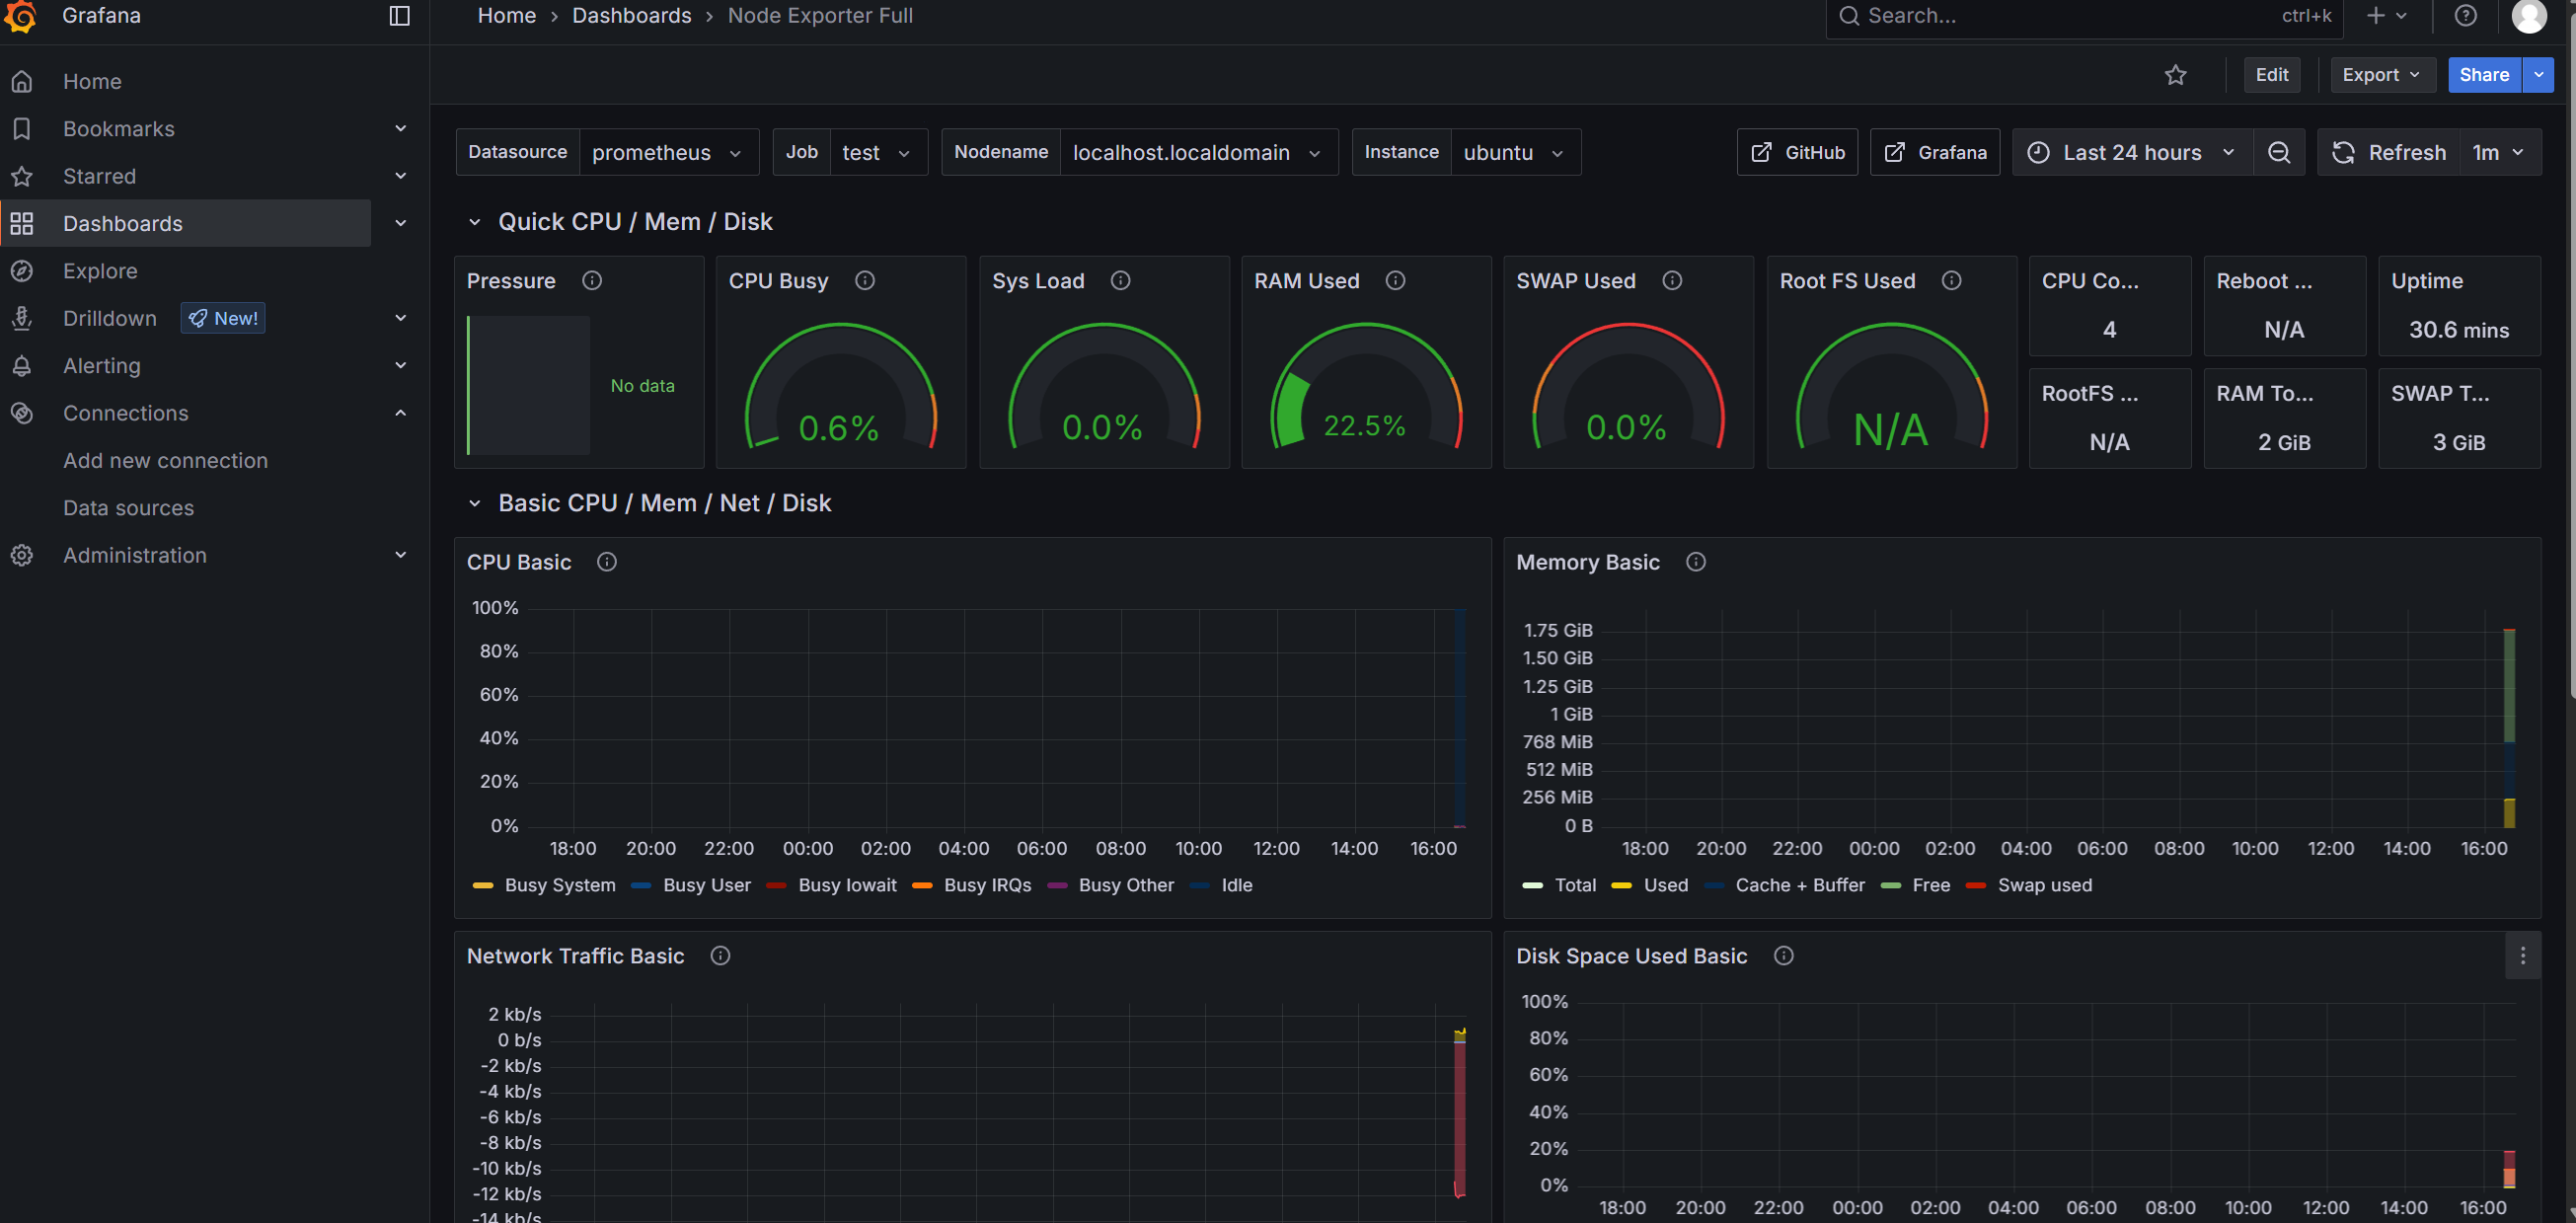Open the user profile avatar

(x=2529, y=16)
